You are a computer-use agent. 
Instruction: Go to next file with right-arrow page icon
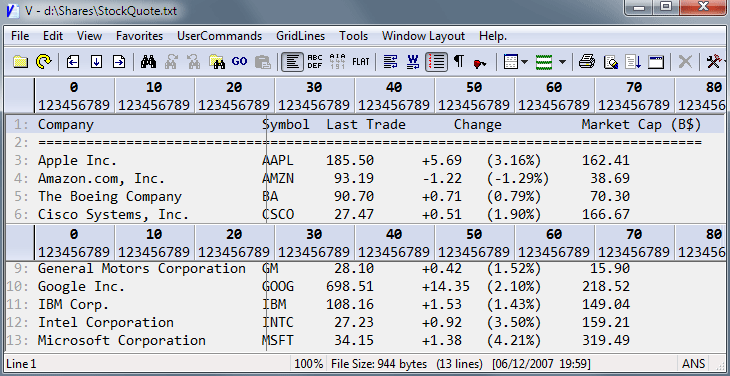(x=120, y=62)
